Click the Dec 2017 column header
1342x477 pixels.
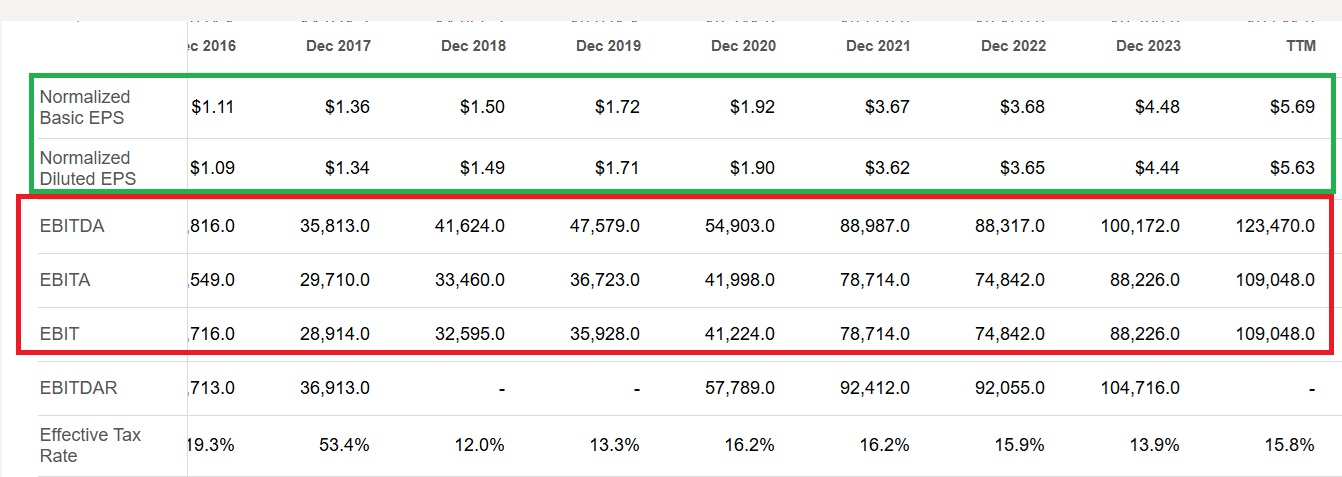[338, 46]
